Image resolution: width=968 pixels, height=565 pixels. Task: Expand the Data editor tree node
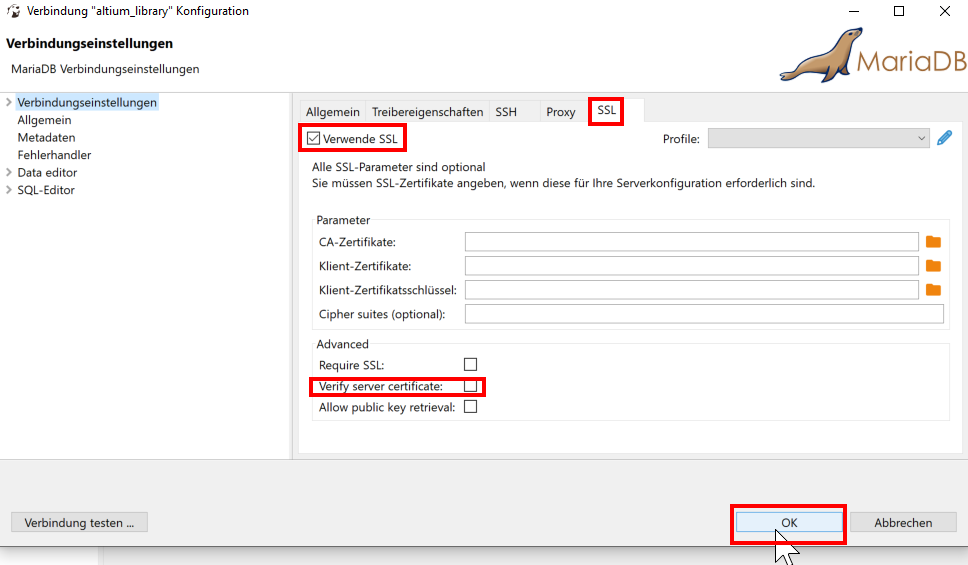[x=9, y=173]
